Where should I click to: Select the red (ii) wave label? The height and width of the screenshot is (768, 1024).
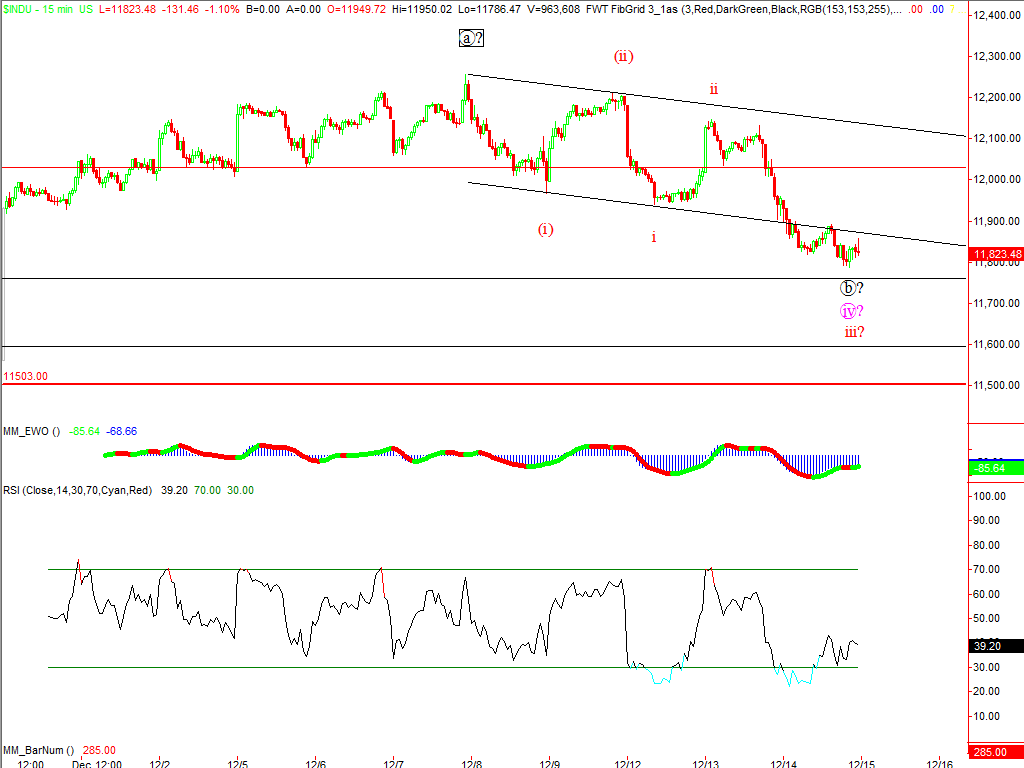(x=623, y=56)
